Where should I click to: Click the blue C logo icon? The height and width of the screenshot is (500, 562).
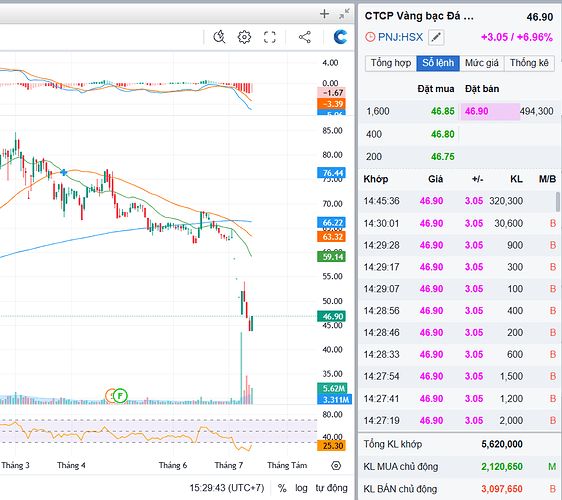[x=340, y=37]
